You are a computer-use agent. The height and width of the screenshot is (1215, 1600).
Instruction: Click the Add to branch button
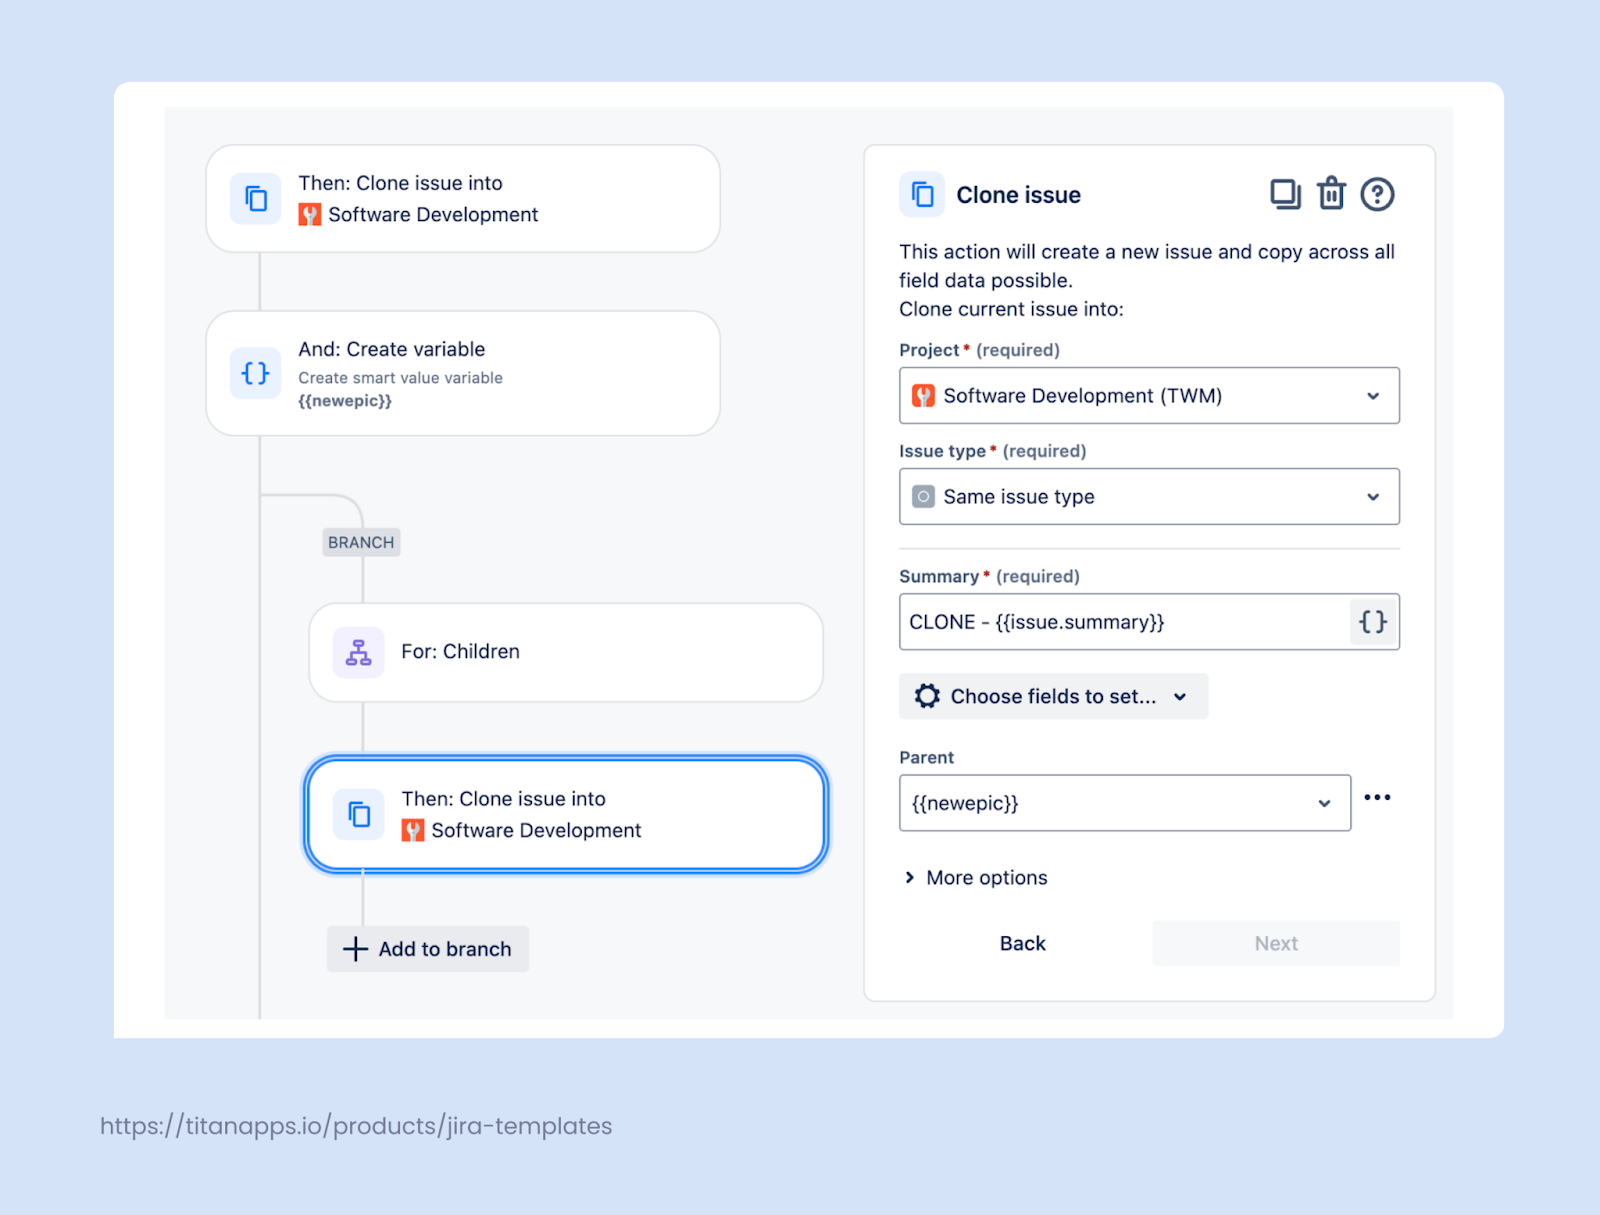pyautogui.click(x=427, y=948)
